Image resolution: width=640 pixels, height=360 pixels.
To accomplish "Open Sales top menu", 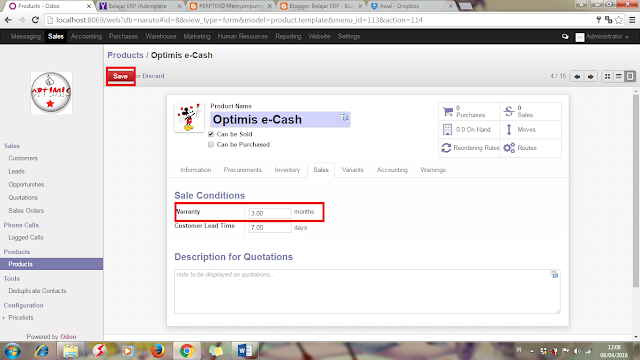I will (x=56, y=36).
